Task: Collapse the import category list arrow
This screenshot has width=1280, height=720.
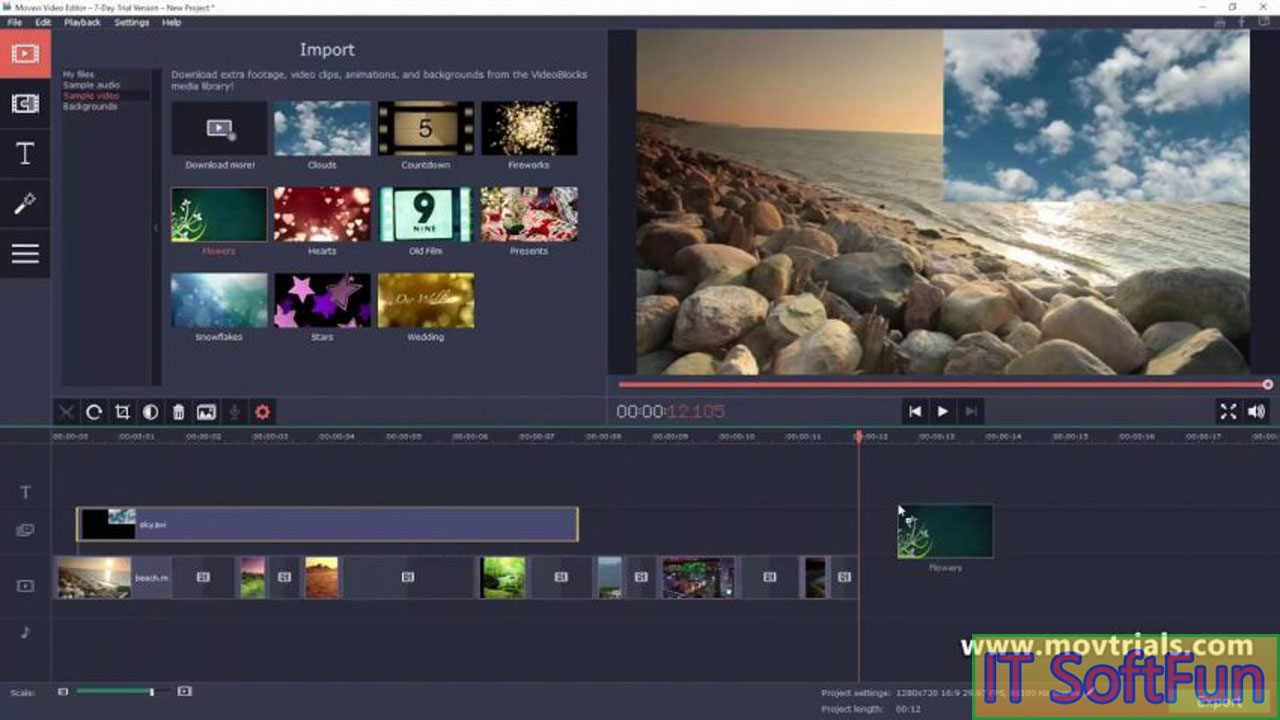Action: [x=156, y=228]
